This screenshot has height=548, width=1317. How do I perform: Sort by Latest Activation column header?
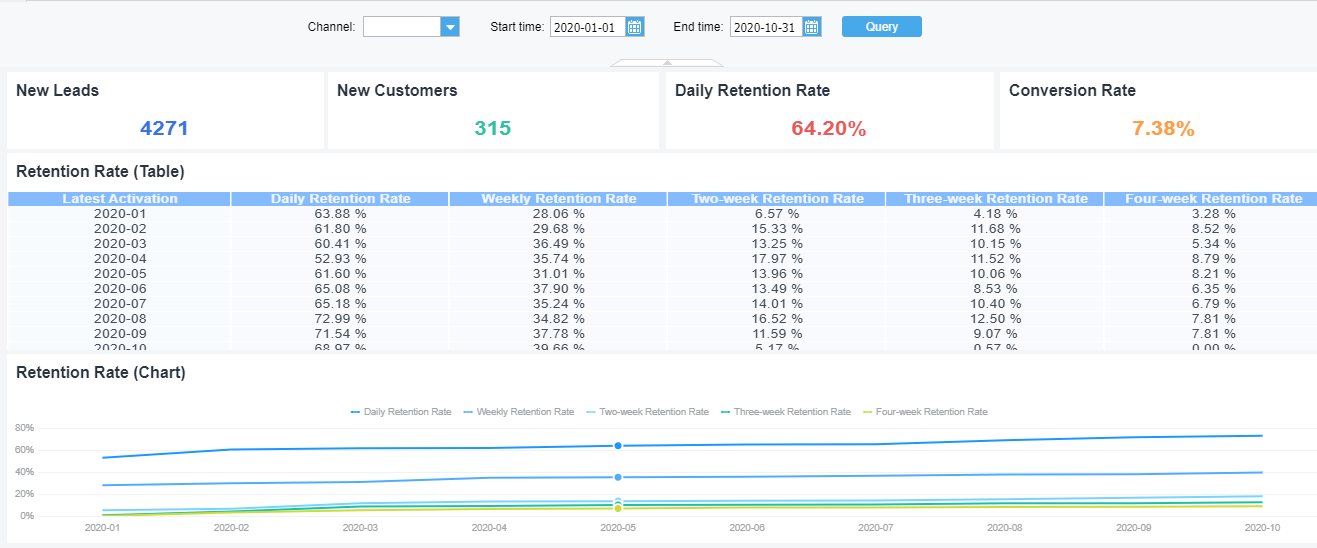pos(120,199)
